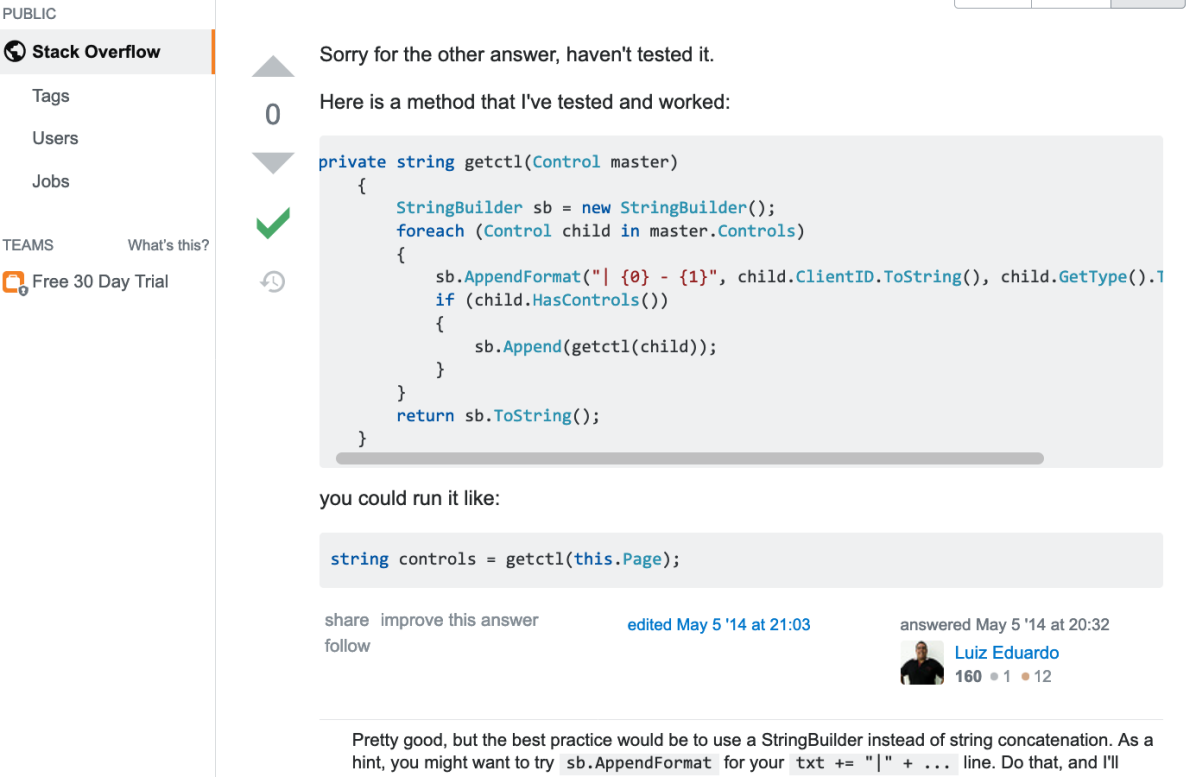Visit Luiz Eduardo's user profile link
The width and height of the screenshot is (1196, 777).
click(1006, 653)
